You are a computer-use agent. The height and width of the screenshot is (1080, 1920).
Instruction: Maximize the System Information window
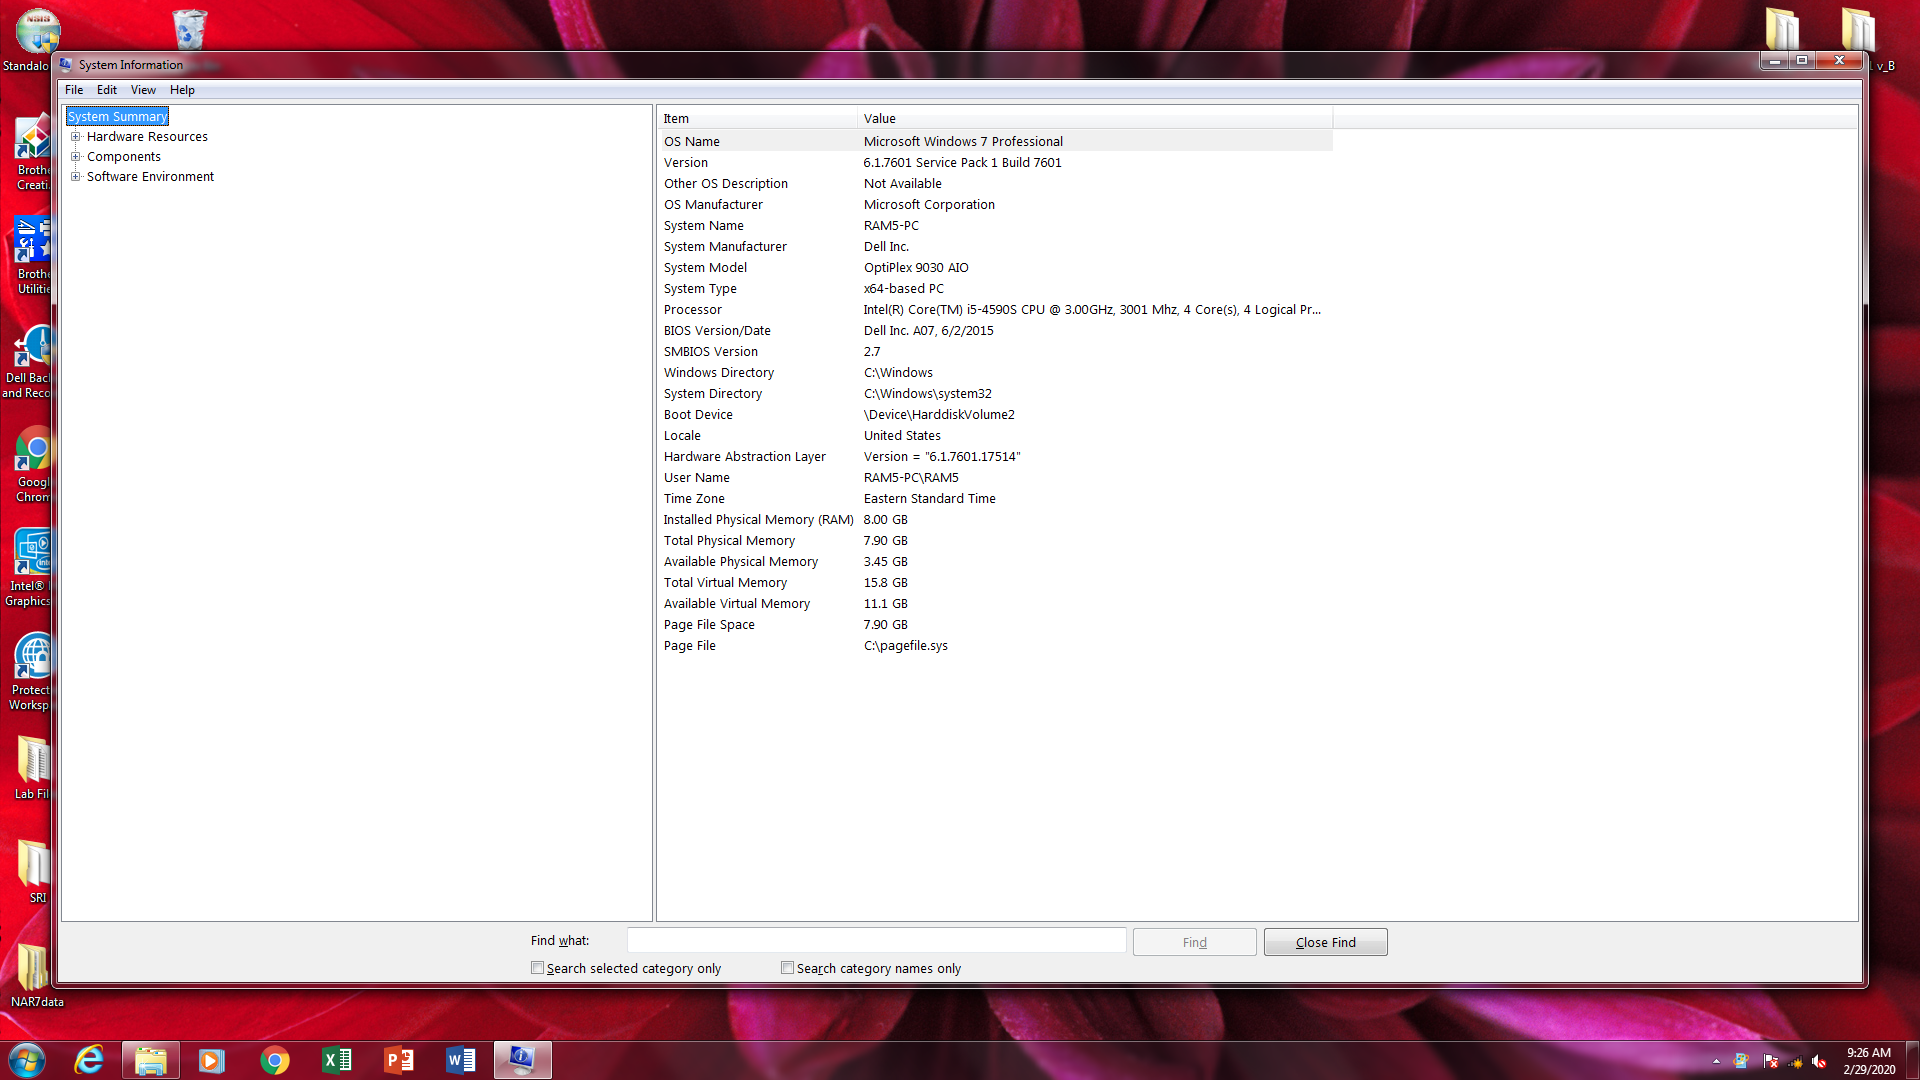click(x=1802, y=61)
